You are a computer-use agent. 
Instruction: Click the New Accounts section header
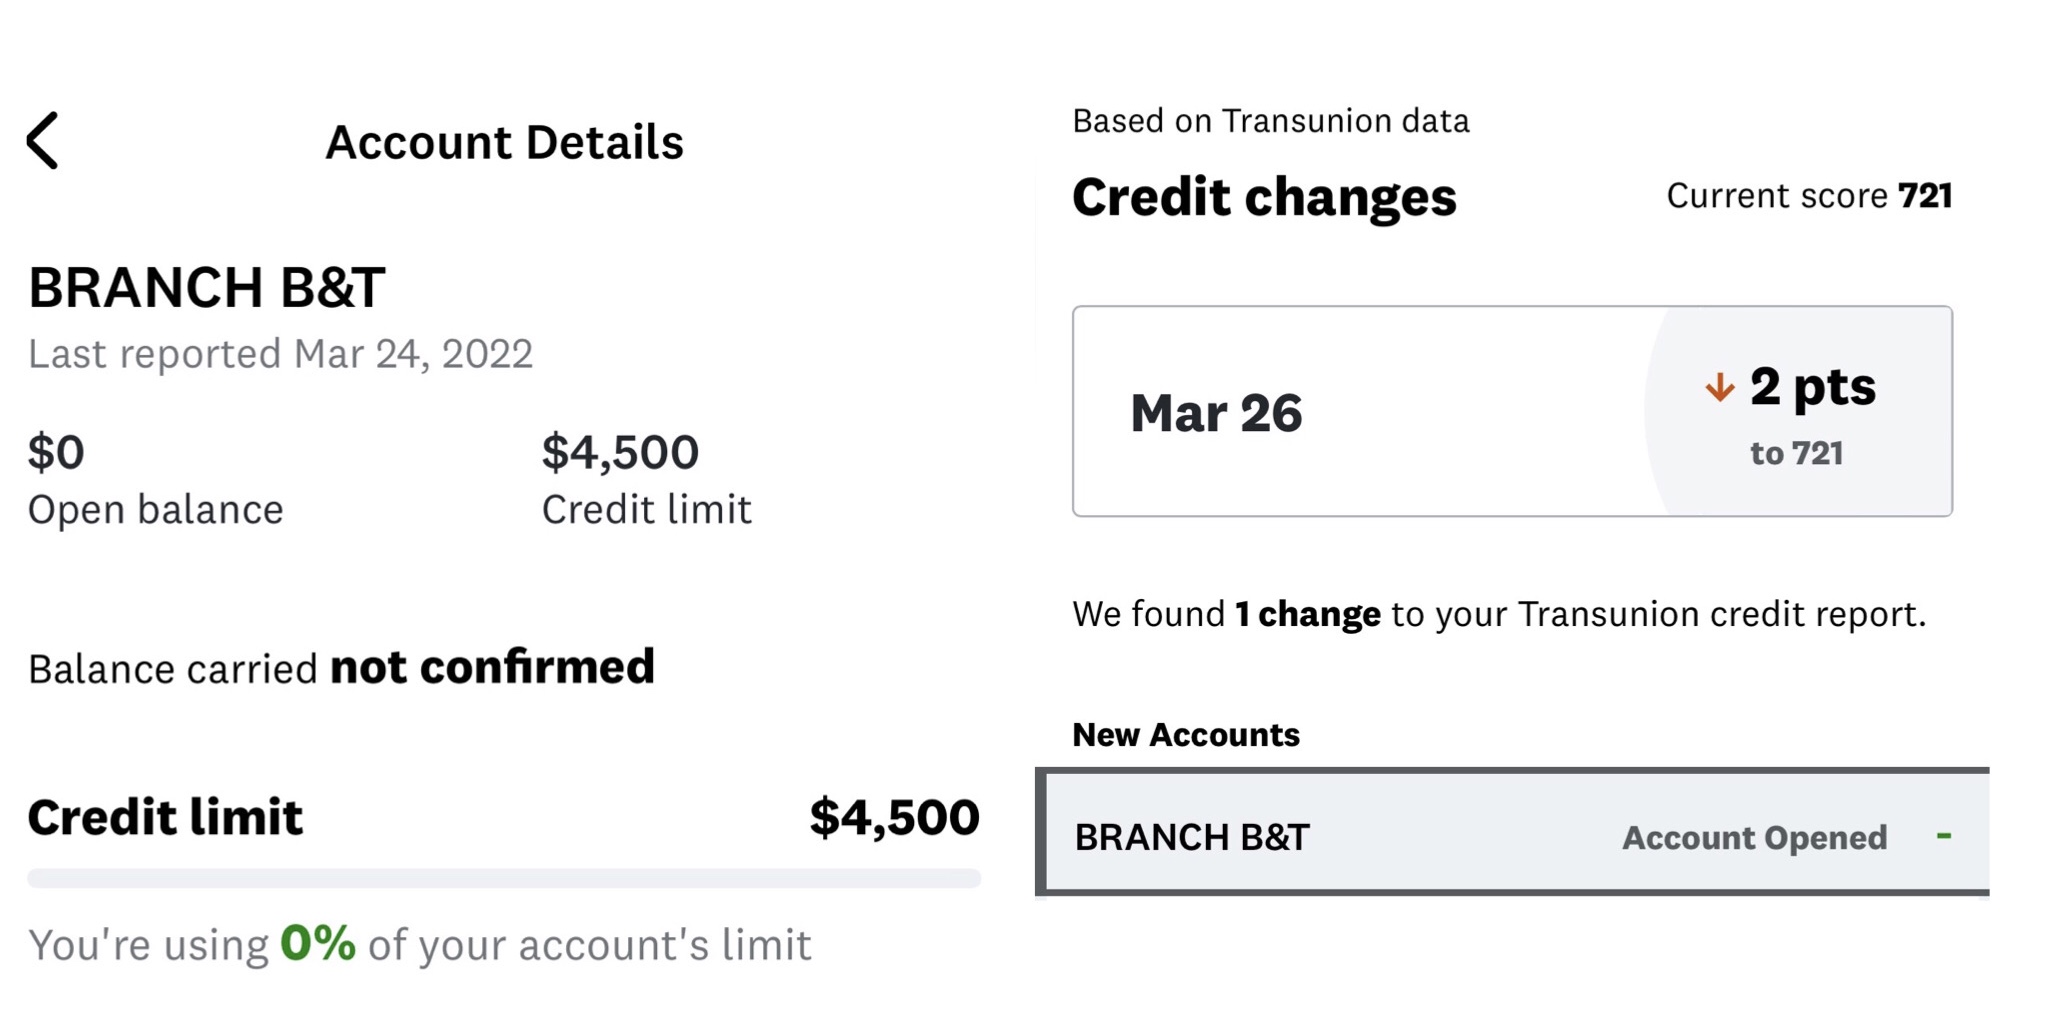(x=1186, y=735)
